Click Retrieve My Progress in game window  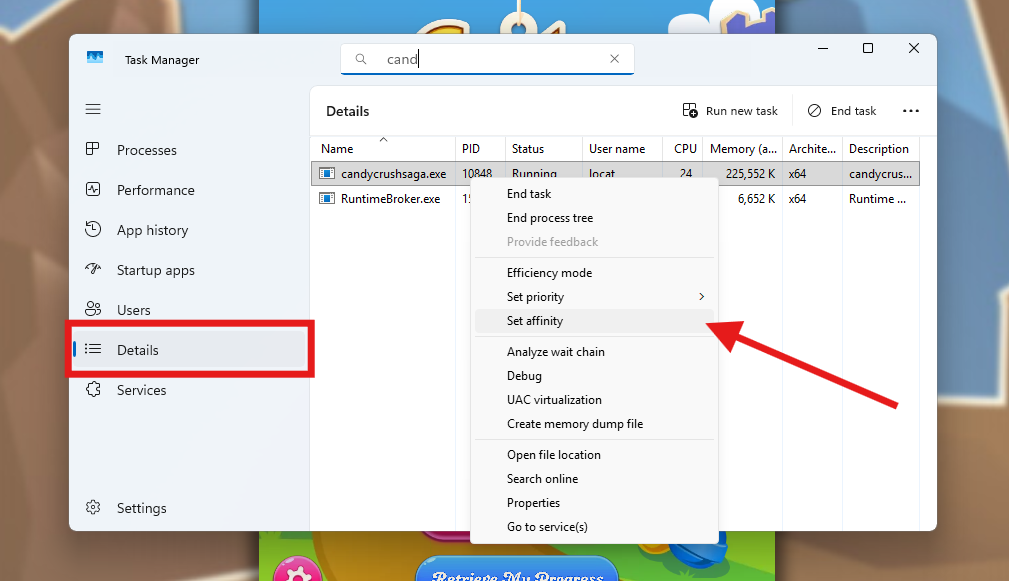tap(517, 569)
